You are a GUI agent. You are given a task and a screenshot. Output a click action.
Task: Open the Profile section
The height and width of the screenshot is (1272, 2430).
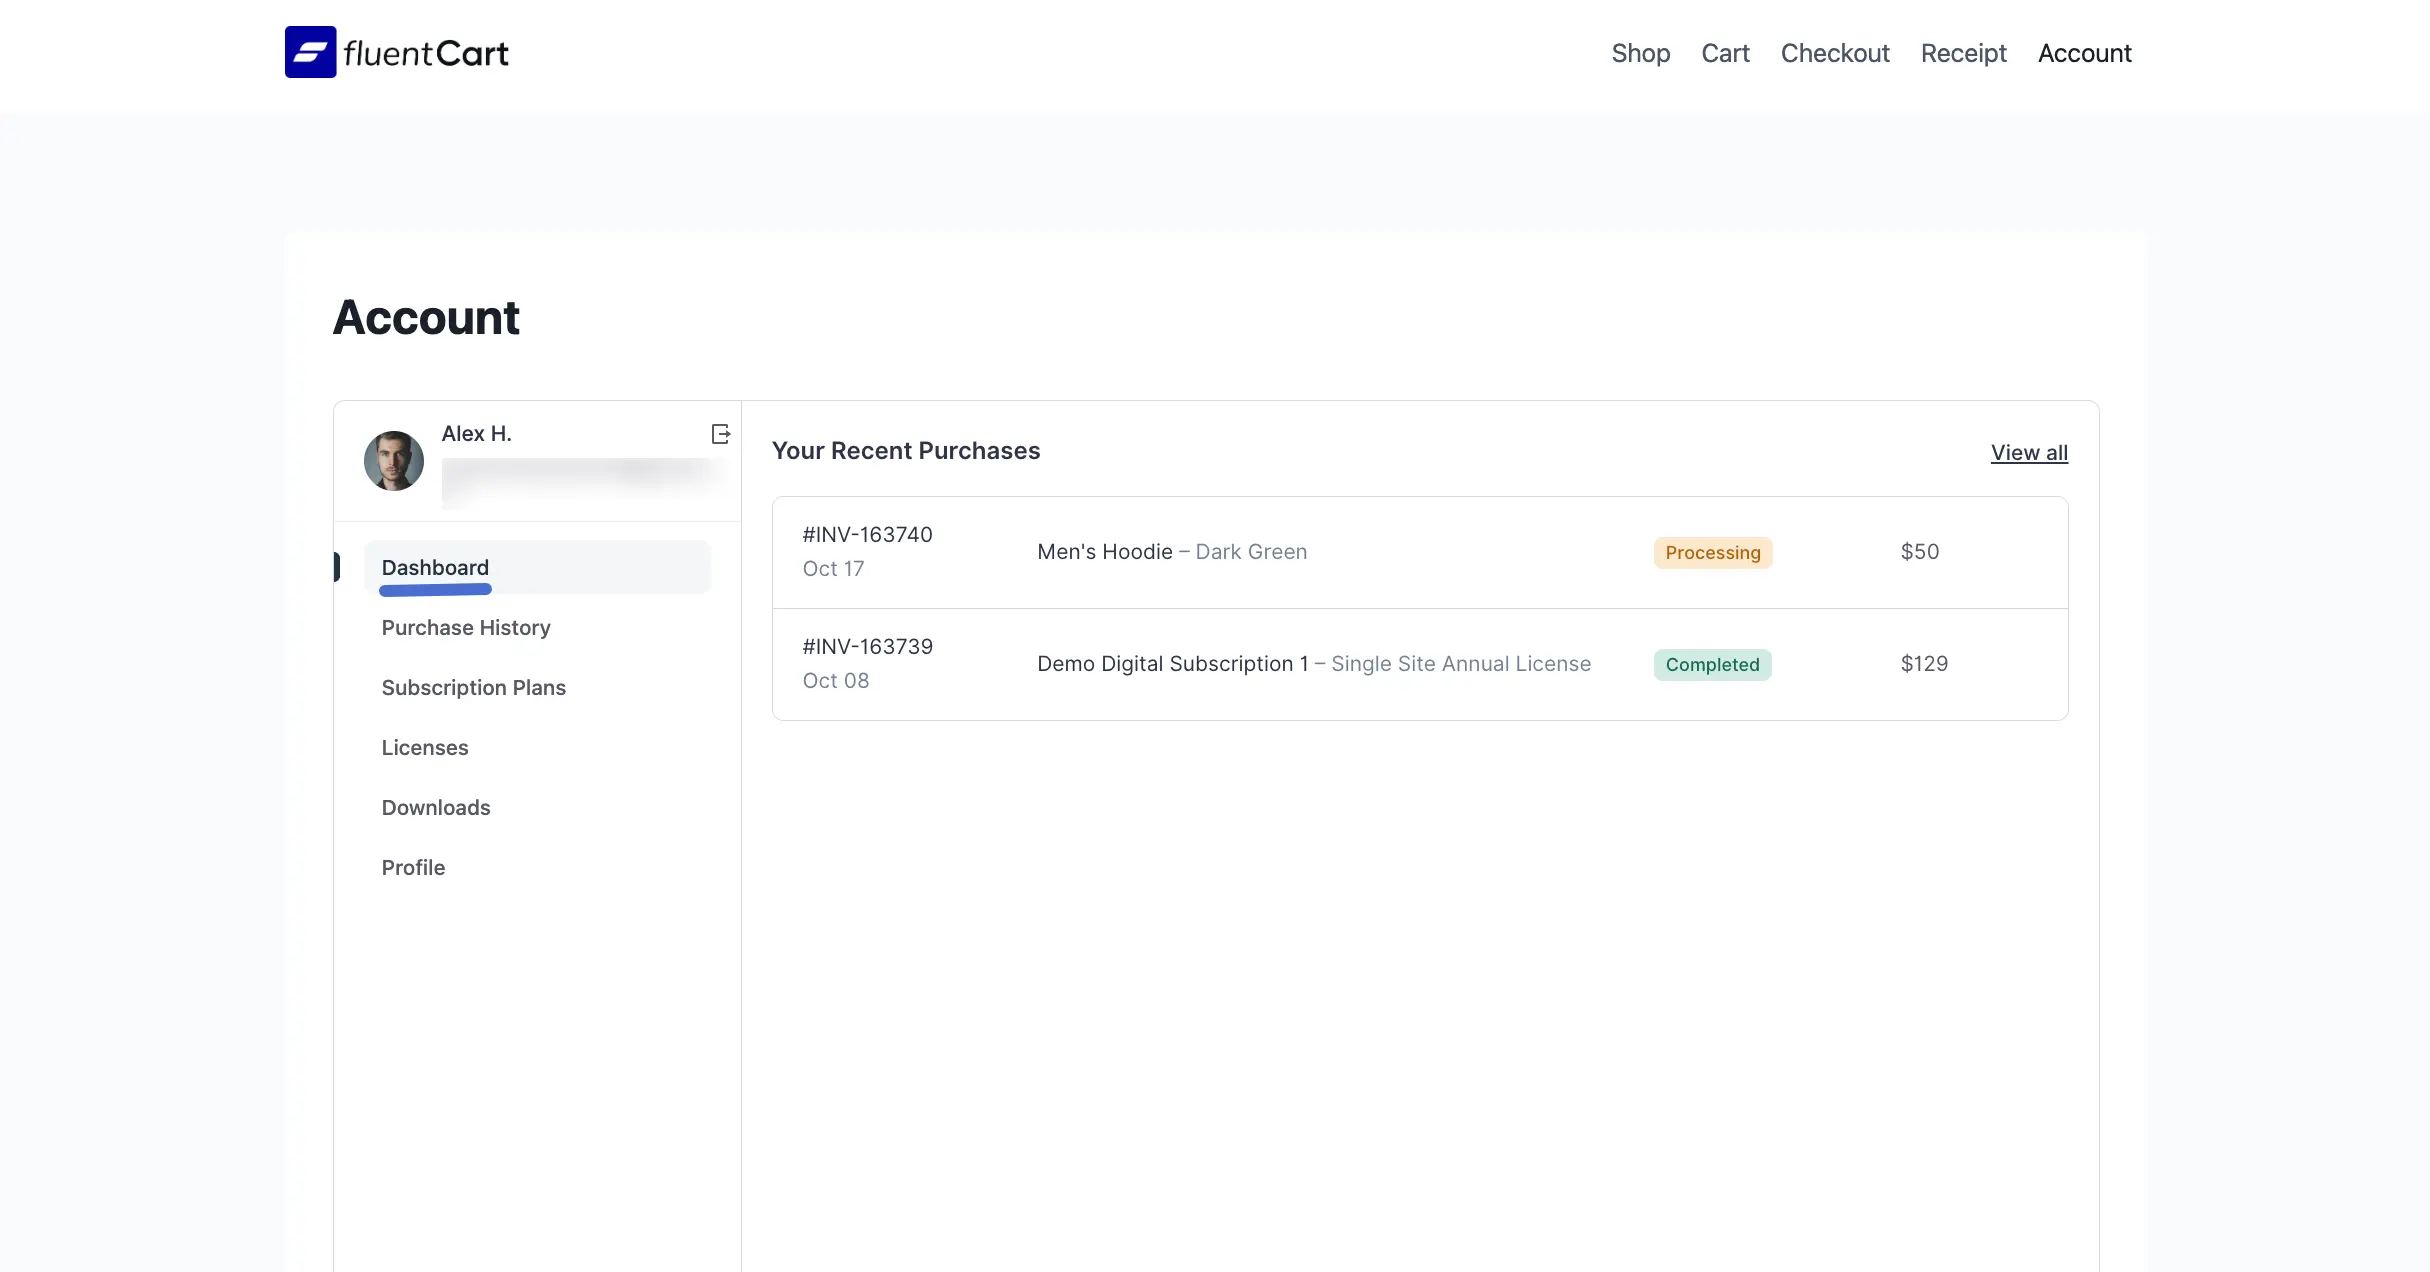pyautogui.click(x=412, y=867)
